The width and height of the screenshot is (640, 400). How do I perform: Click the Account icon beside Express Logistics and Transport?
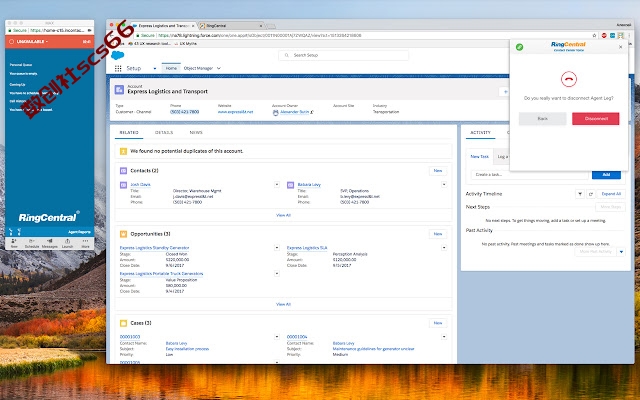coord(119,90)
